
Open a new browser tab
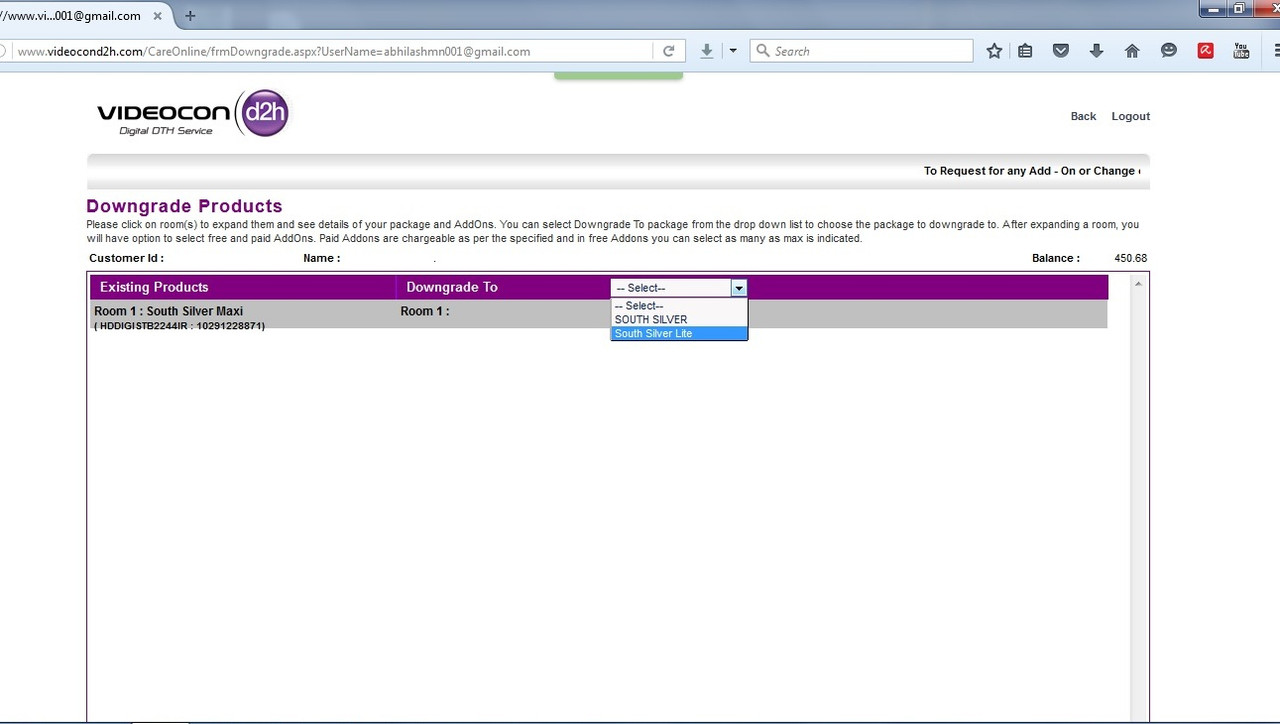coord(190,16)
